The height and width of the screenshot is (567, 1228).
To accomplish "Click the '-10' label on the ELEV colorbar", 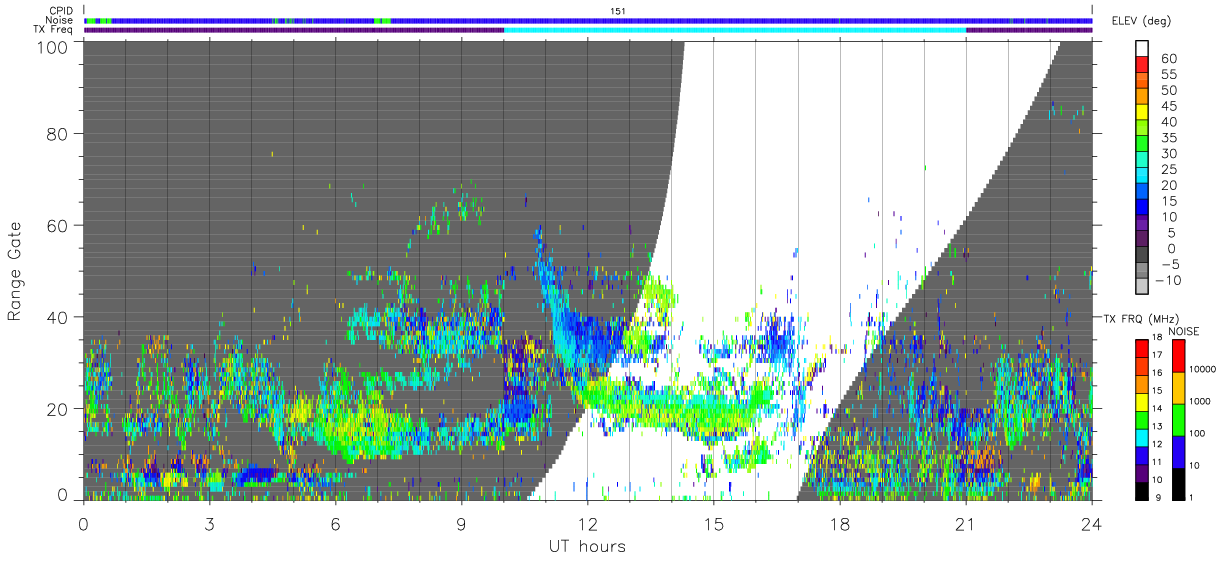I will coord(1168,280).
